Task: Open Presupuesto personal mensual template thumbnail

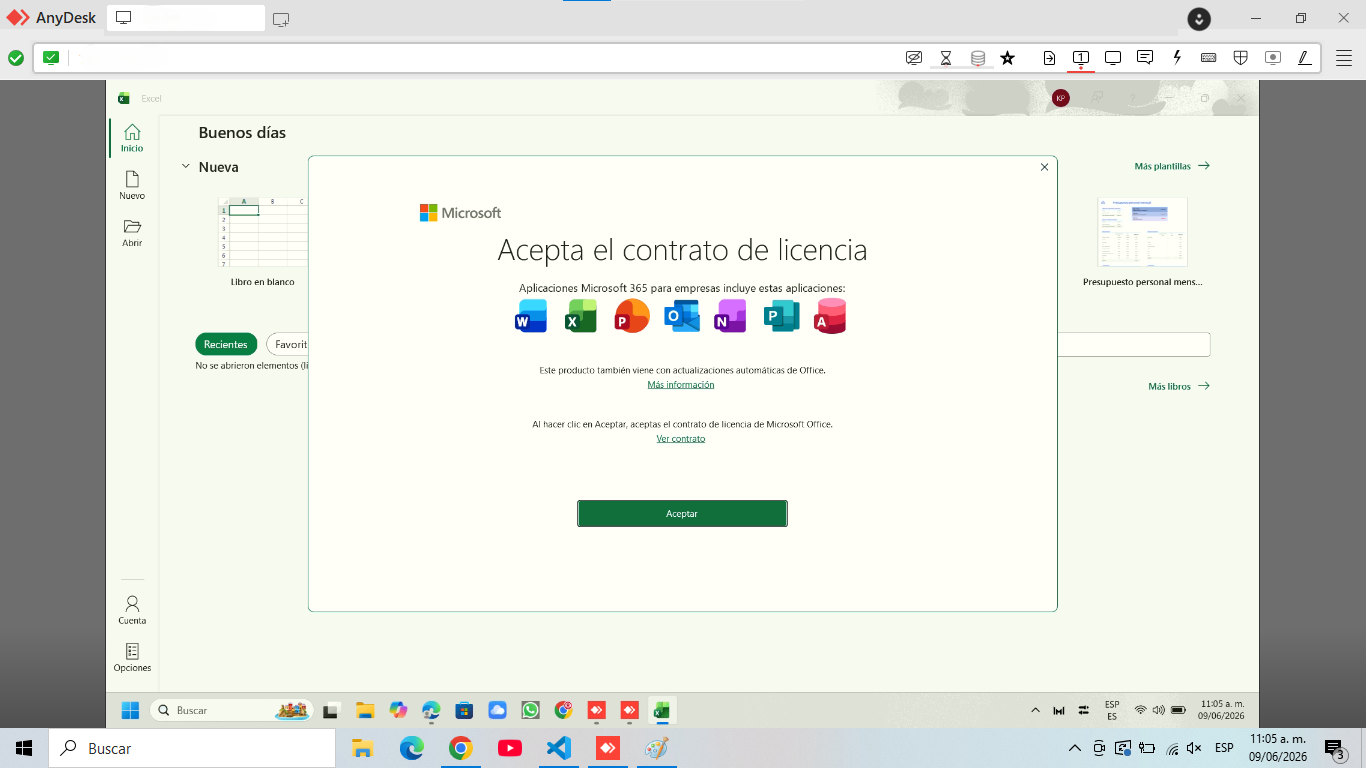Action: click(1142, 231)
